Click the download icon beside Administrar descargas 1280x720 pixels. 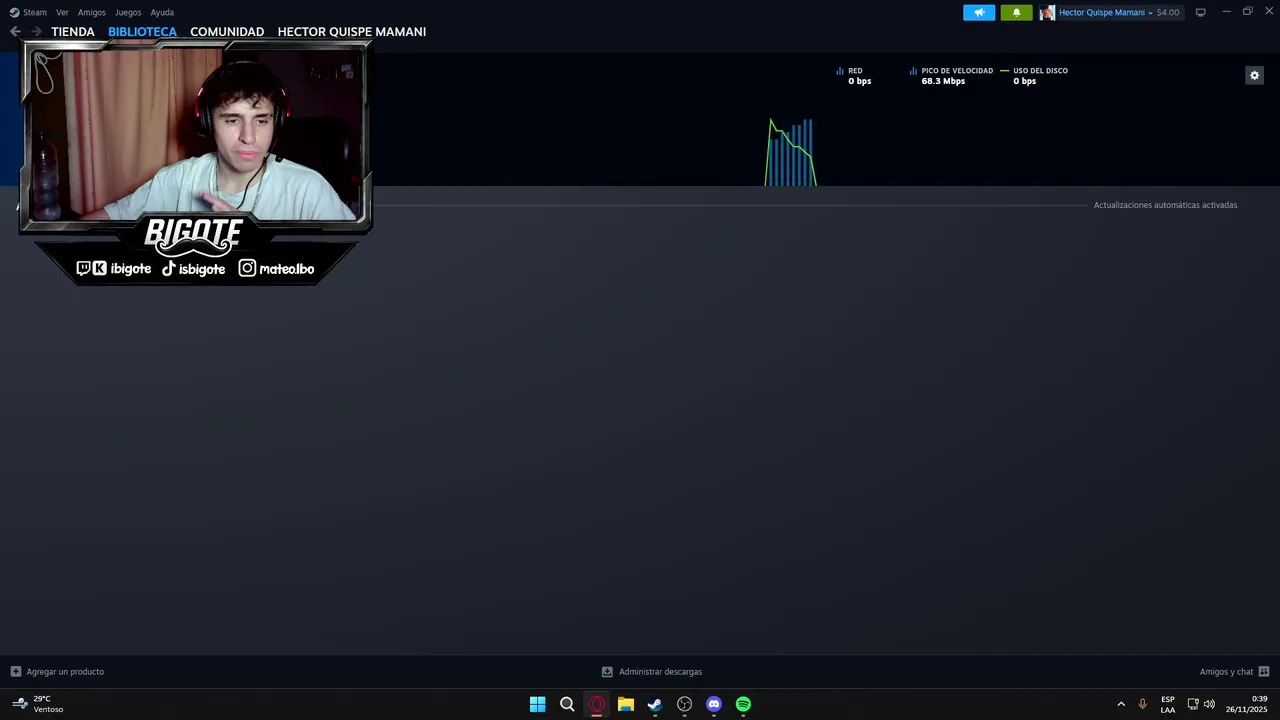click(607, 672)
